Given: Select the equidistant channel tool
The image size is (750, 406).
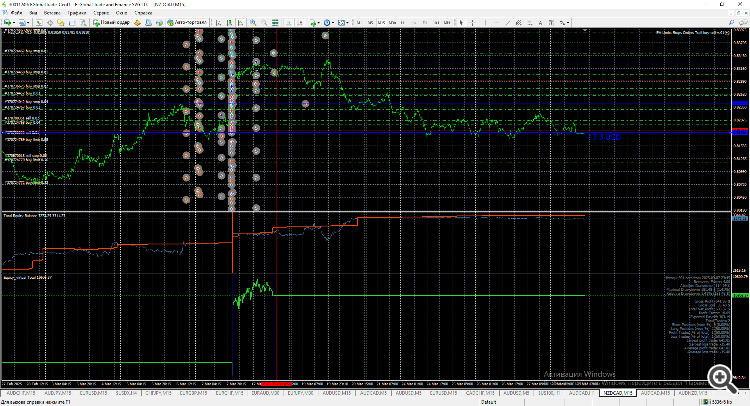Looking at the screenshot, I should (518, 22).
